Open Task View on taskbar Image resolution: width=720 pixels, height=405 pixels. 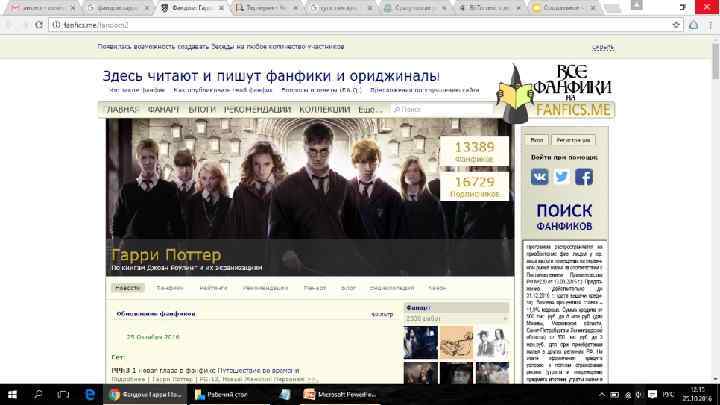coord(63,394)
